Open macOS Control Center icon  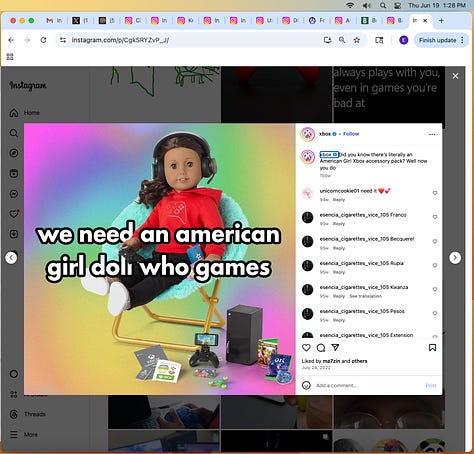(397, 5)
